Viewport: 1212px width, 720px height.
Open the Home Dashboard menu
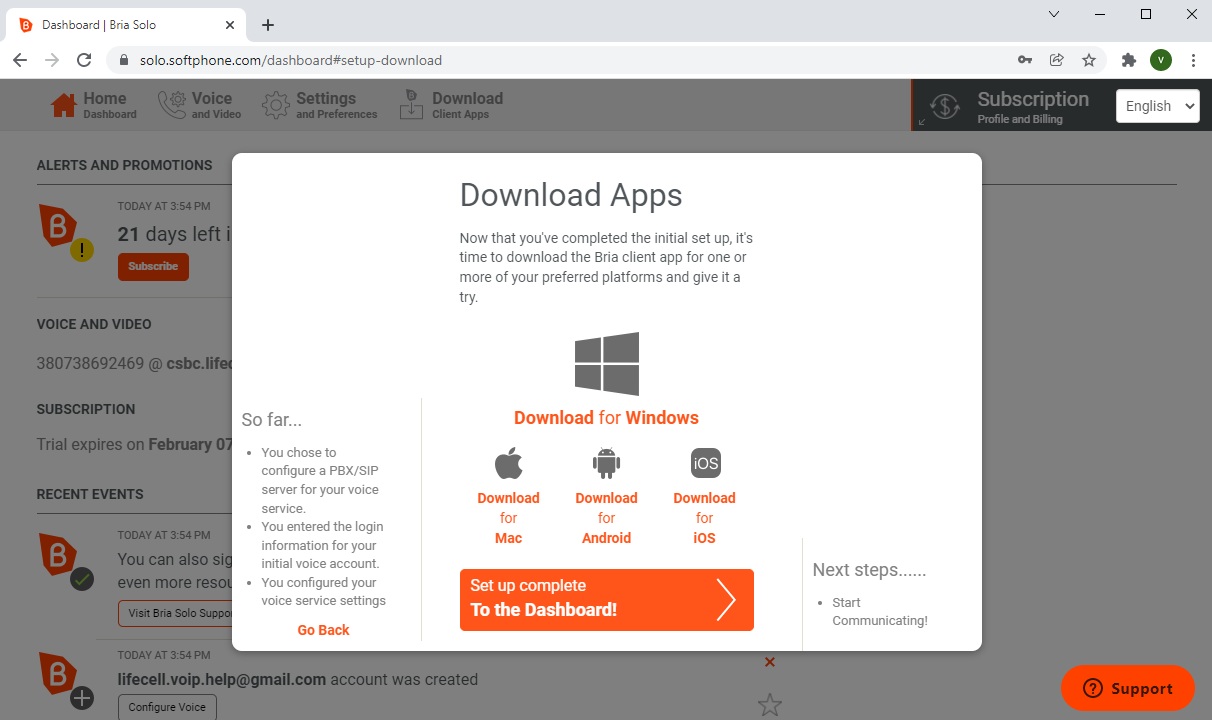(94, 105)
